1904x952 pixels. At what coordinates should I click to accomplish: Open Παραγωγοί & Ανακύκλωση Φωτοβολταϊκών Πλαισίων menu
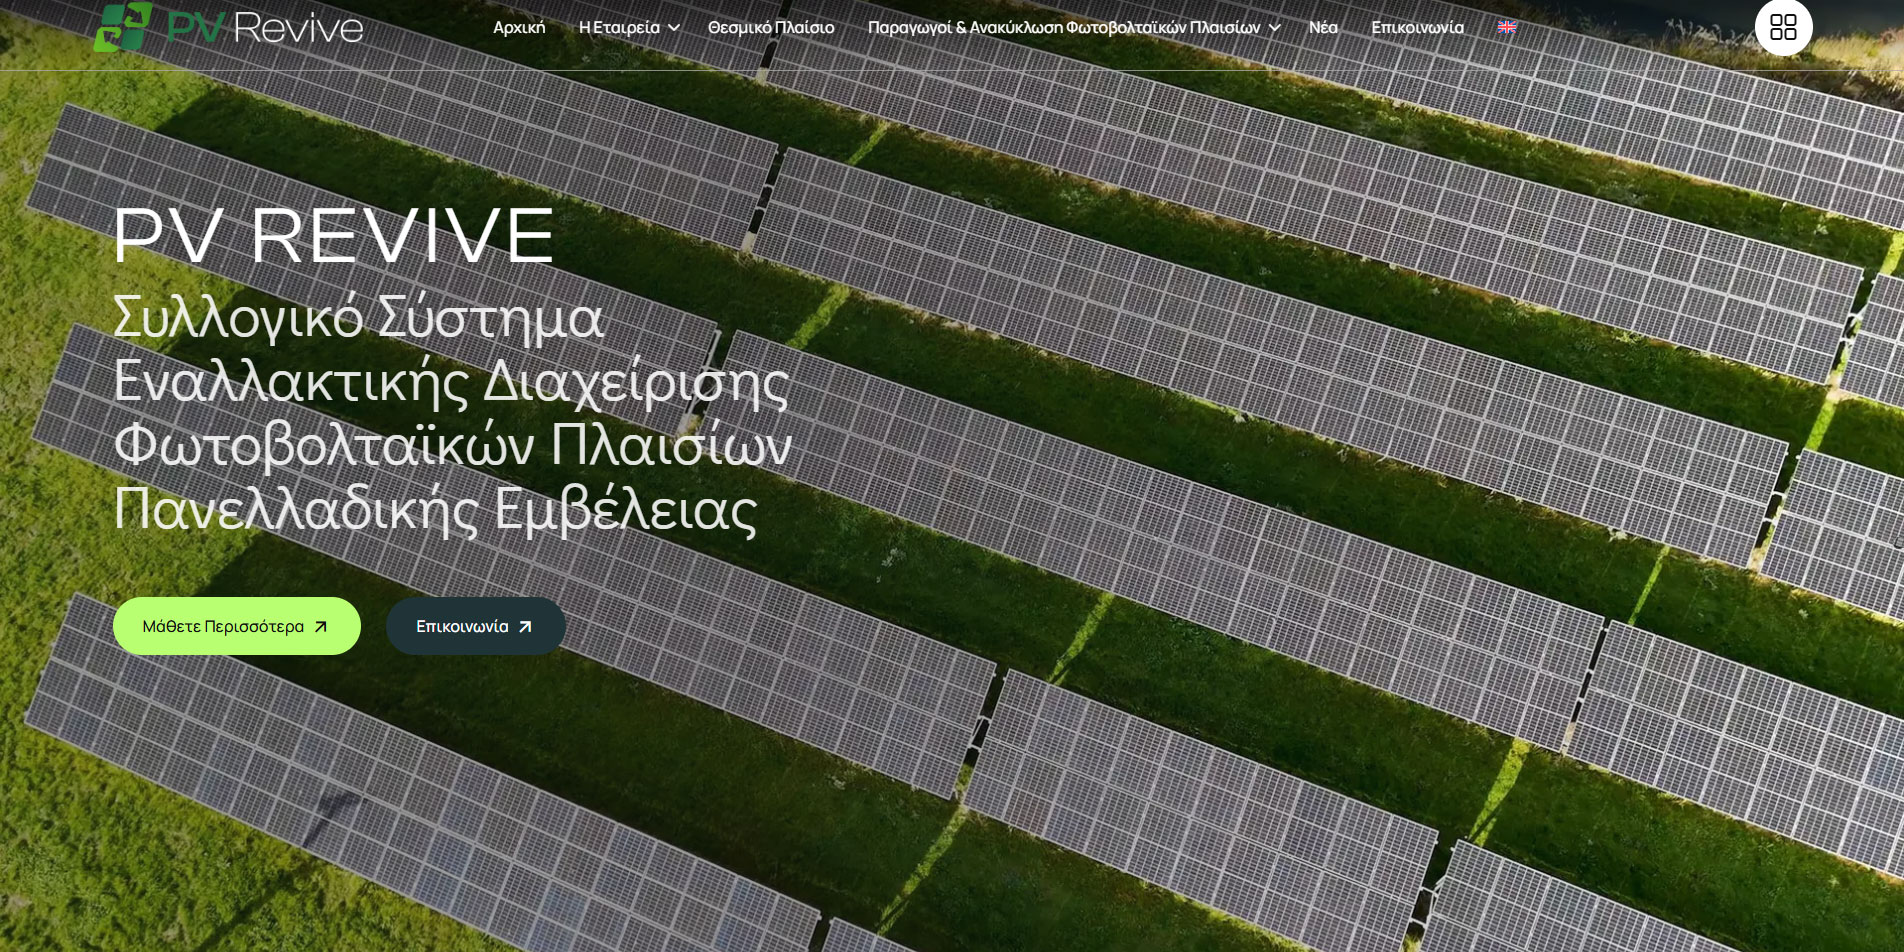pos(1064,27)
